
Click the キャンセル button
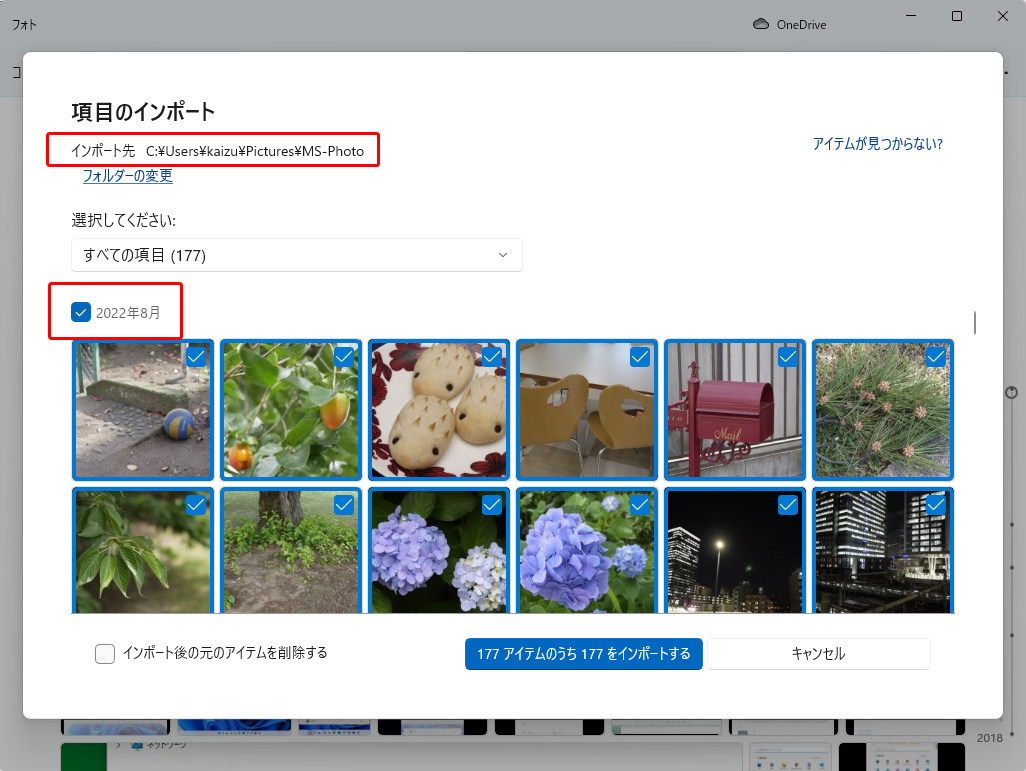819,654
